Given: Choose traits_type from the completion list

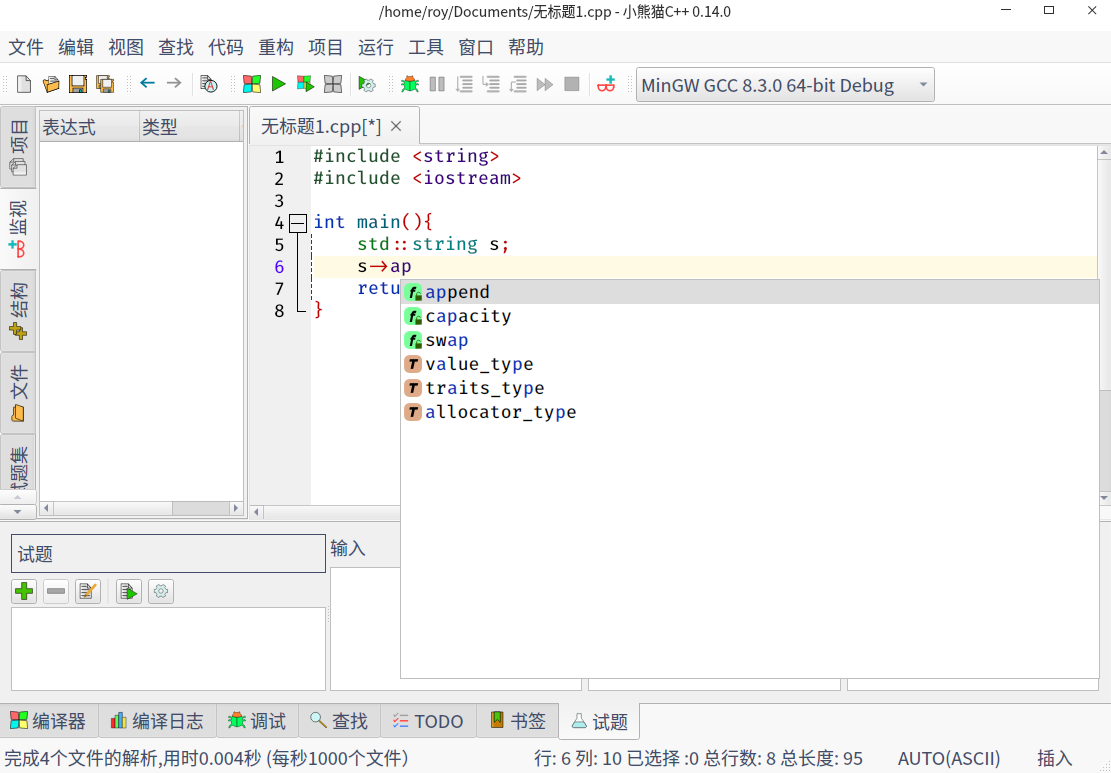Looking at the screenshot, I should [x=750, y=388].
